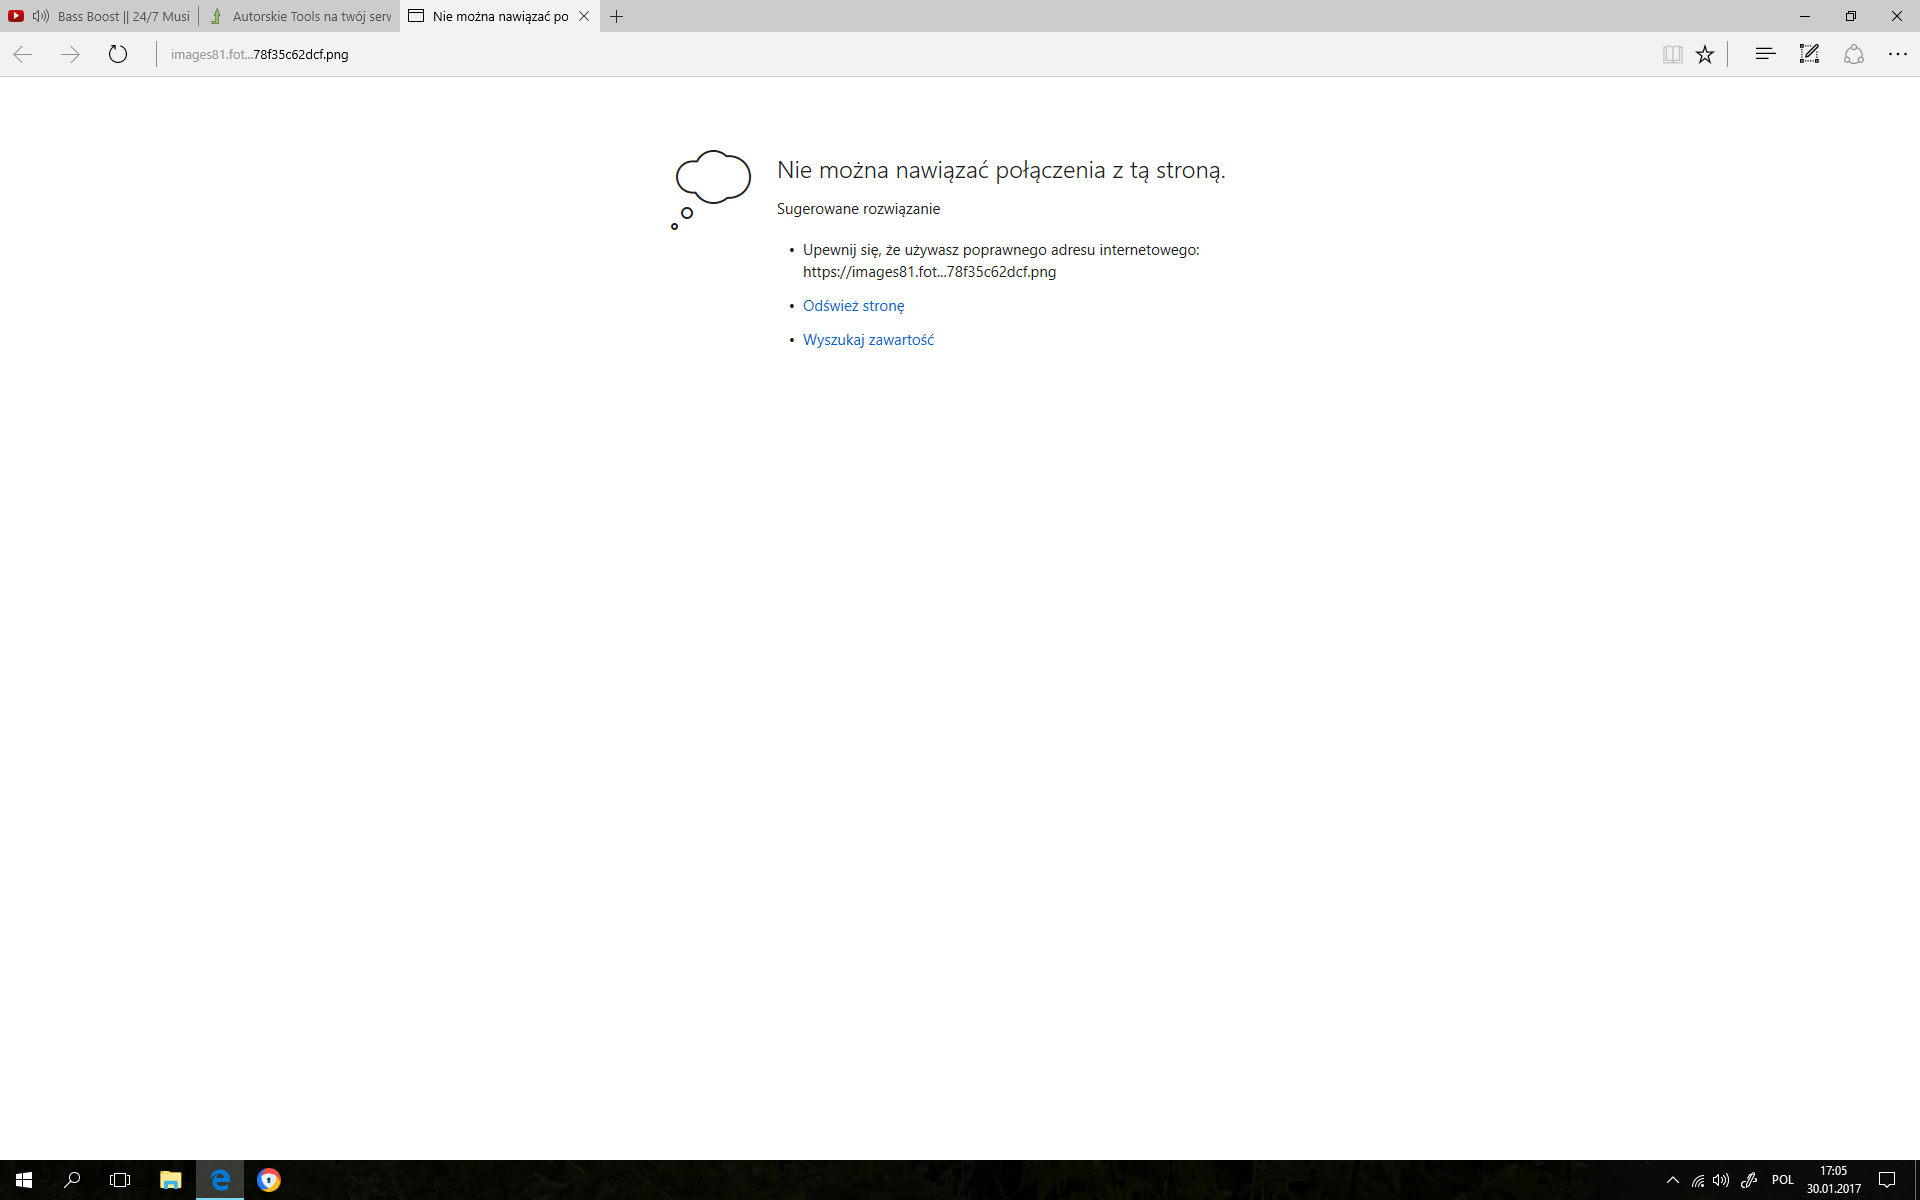Open Reading view book icon
This screenshot has width=1920, height=1200.
coord(1672,54)
